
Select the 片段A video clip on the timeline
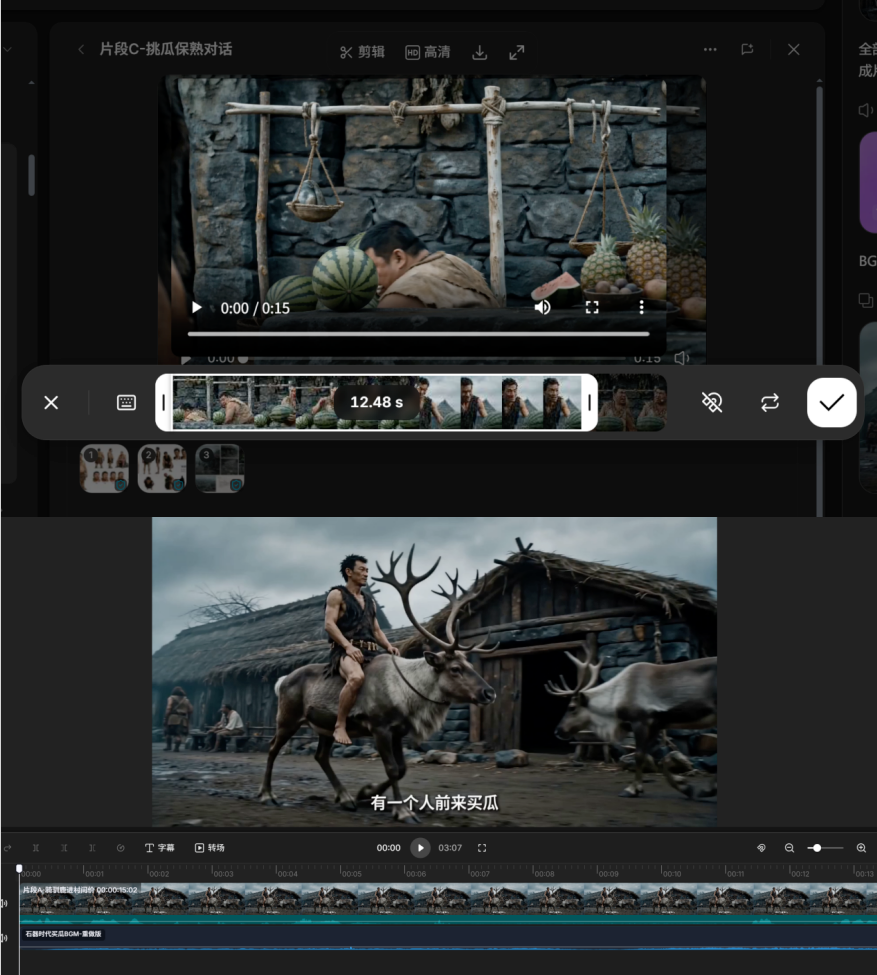point(448,903)
